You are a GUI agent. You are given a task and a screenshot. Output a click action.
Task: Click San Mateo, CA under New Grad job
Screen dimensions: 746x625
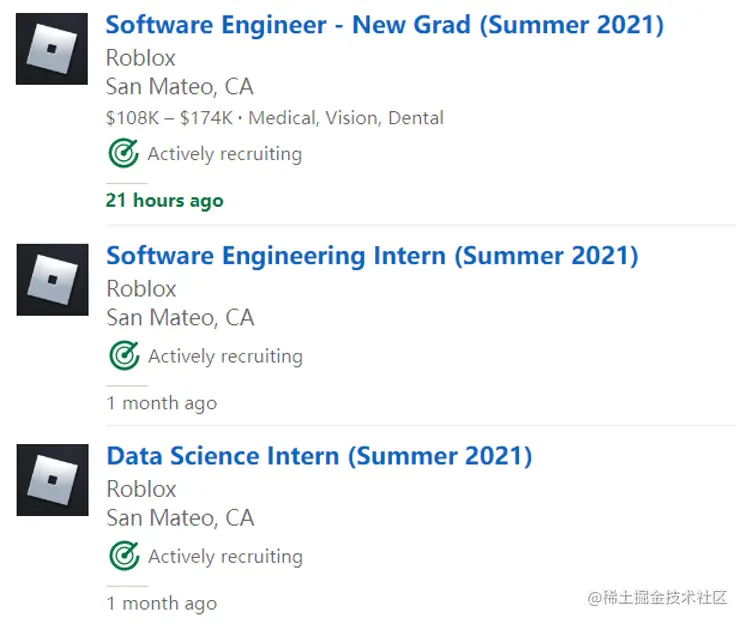(x=180, y=87)
